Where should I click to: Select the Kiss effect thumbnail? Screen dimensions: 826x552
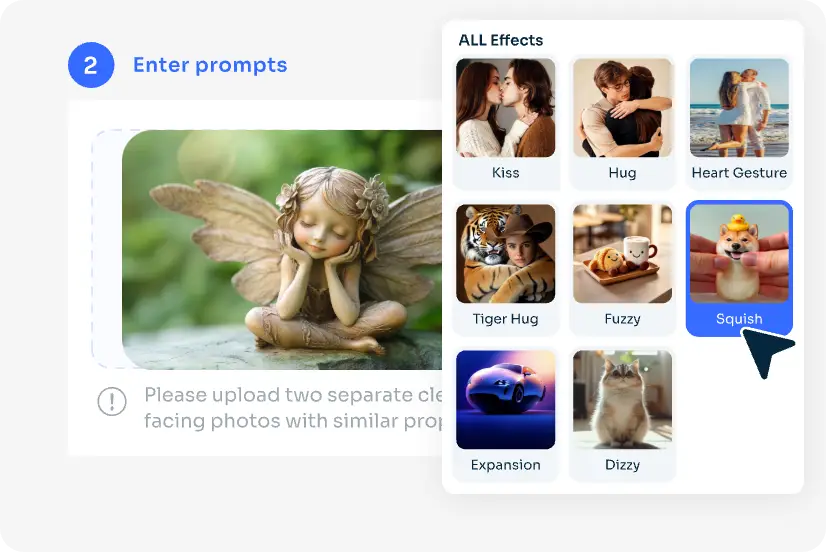[x=505, y=107]
